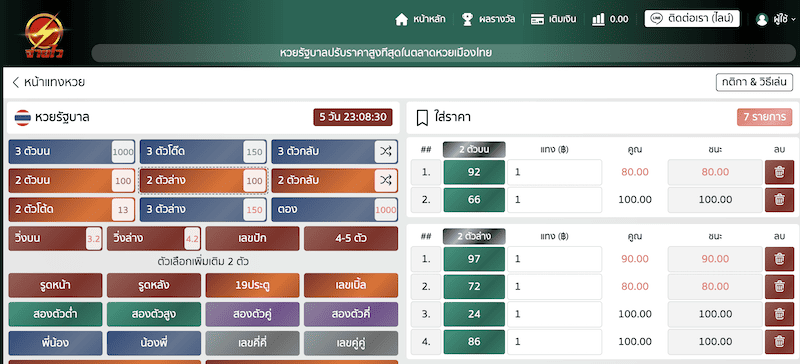Select the สองตัวต่ำ option

pyautogui.click(x=55, y=314)
